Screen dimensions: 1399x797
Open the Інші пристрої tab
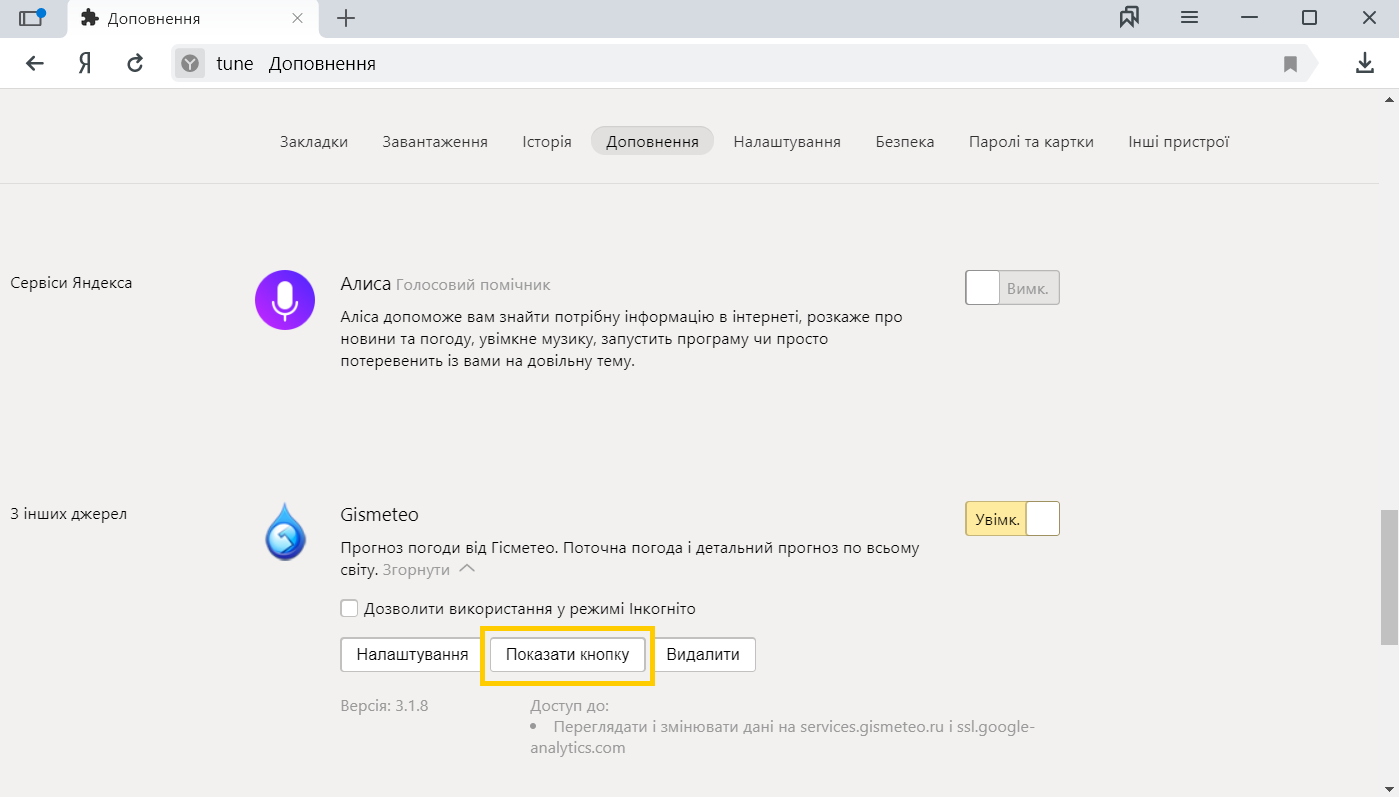[x=1178, y=142]
